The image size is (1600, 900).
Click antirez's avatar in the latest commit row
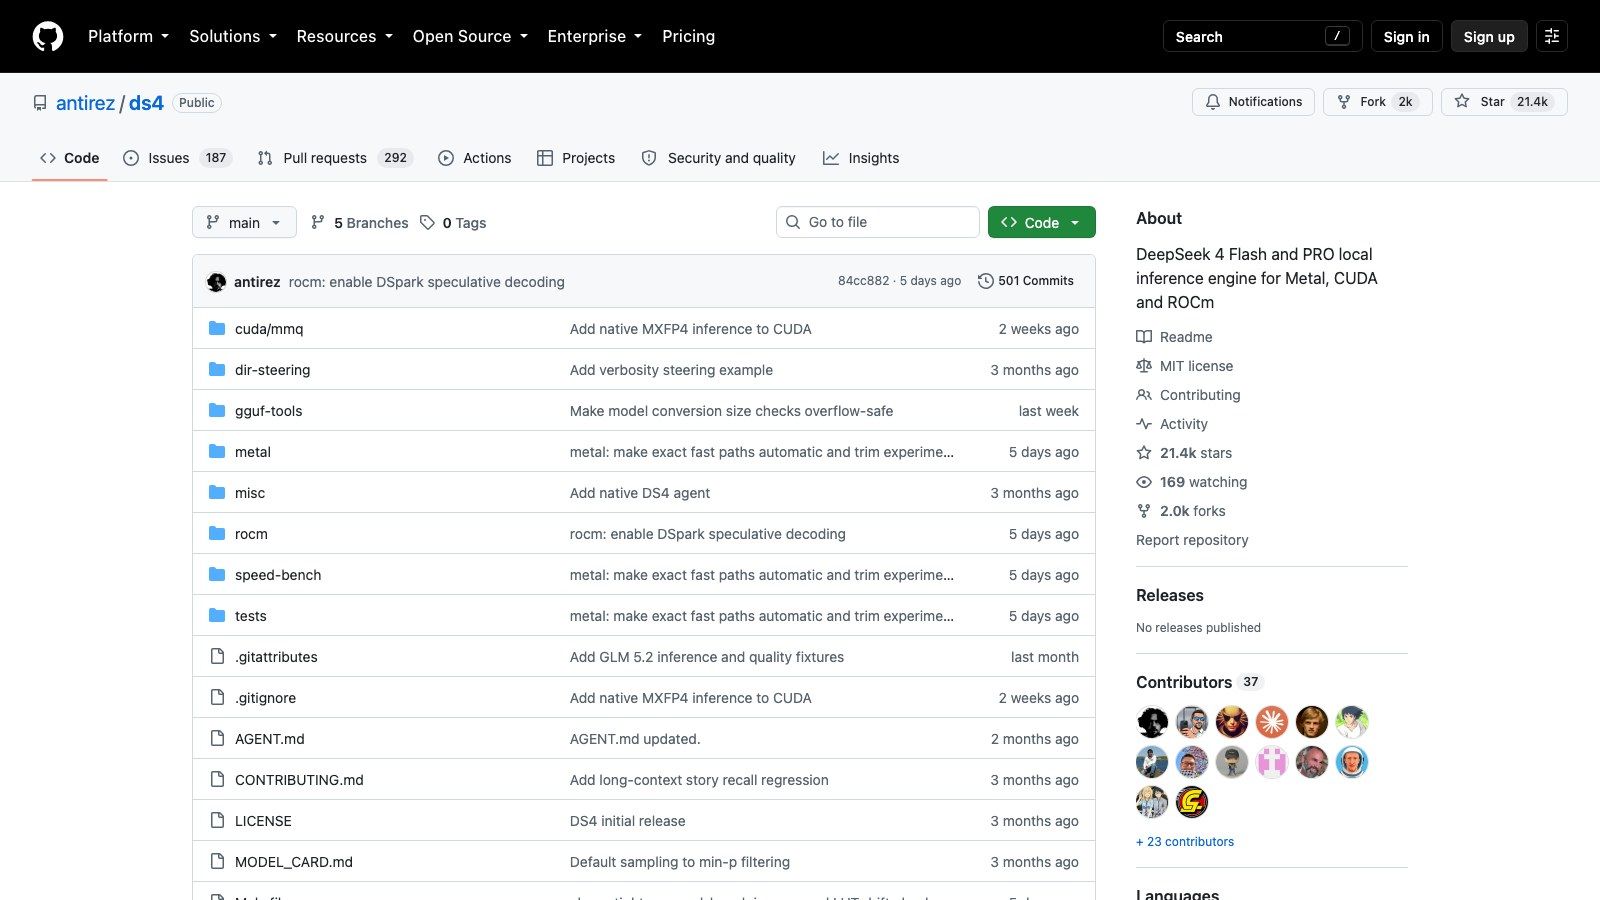(x=216, y=282)
